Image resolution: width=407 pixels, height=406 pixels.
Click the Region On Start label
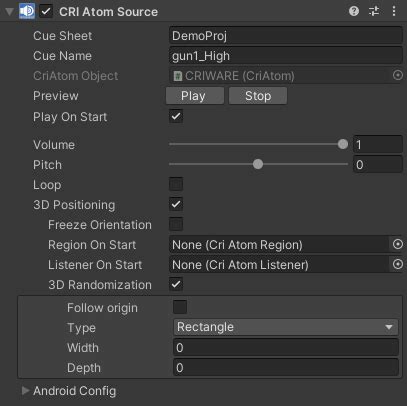click(92, 245)
